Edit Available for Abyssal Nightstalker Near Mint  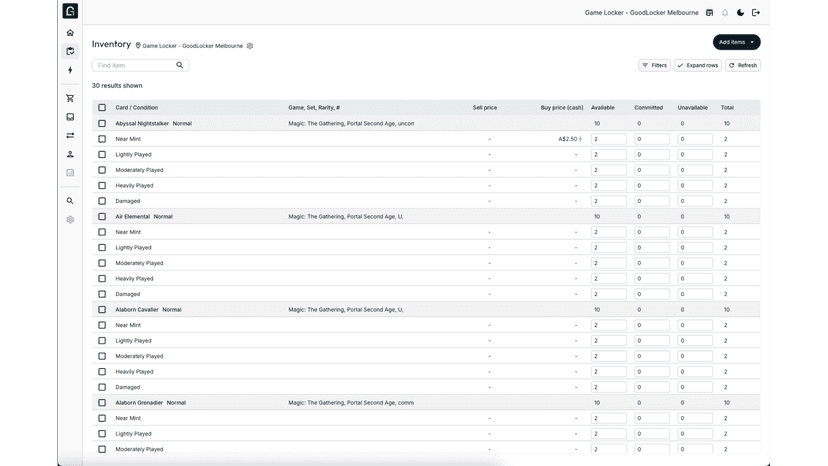coord(609,139)
